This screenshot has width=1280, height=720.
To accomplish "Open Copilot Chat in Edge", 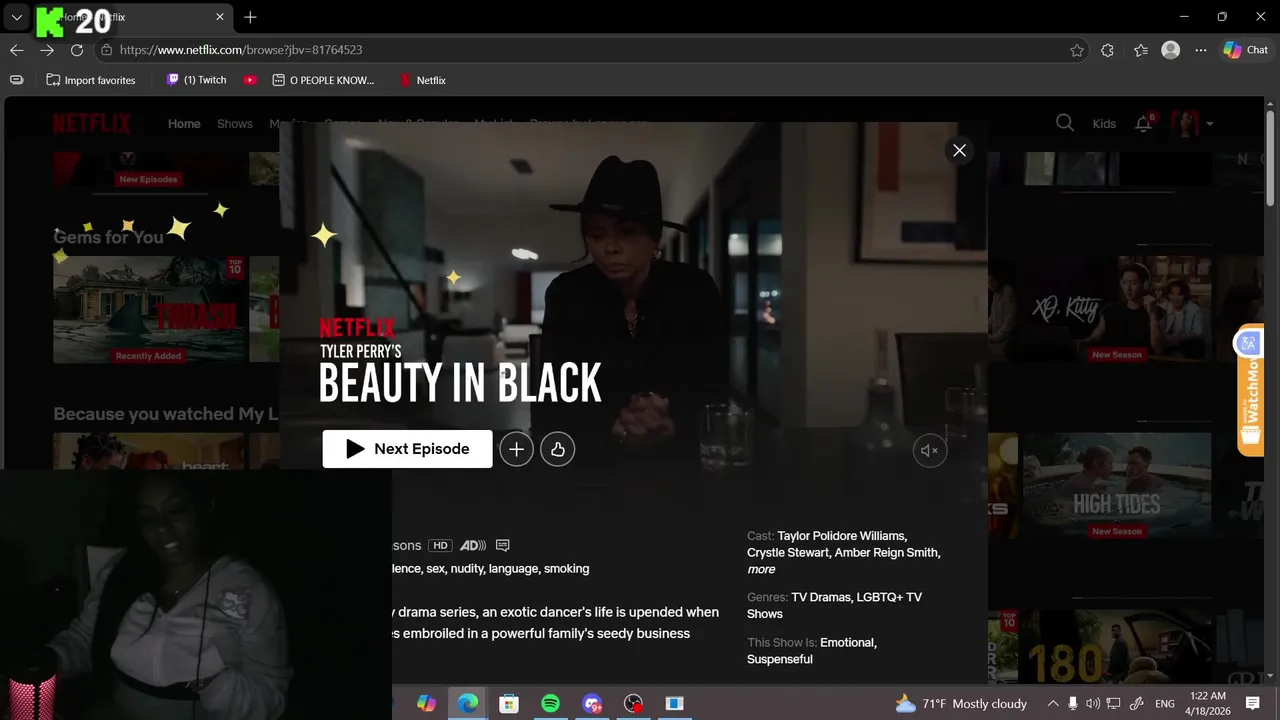I will (x=1246, y=50).
